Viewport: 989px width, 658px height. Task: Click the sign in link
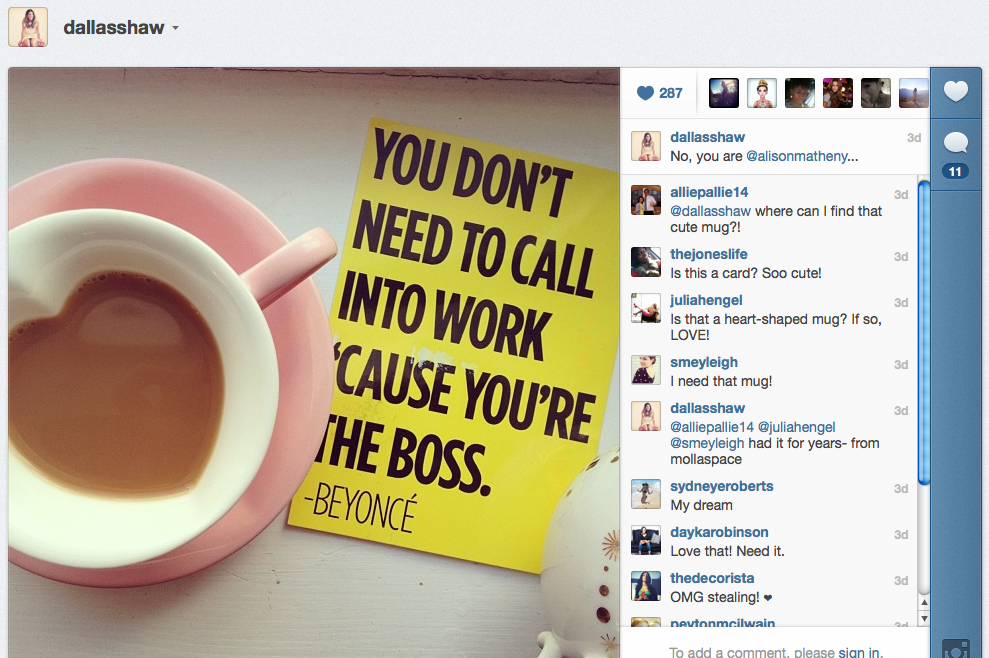click(858, 652)
